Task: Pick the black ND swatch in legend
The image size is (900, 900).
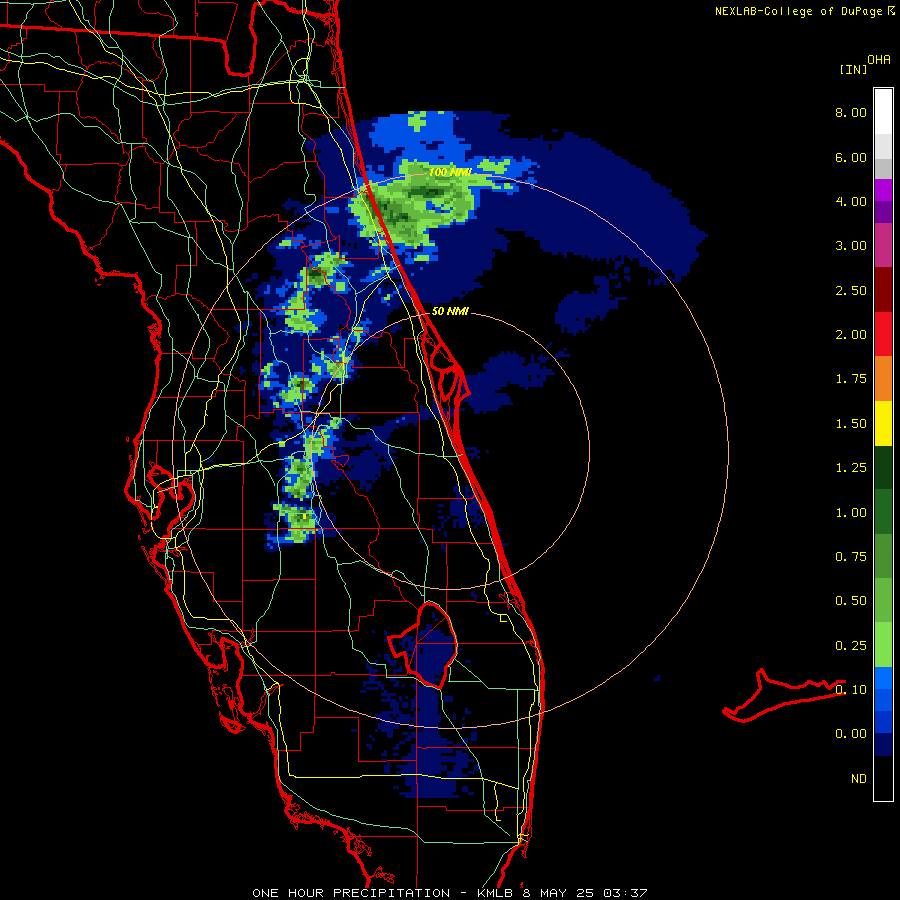Action: (883, 778)
